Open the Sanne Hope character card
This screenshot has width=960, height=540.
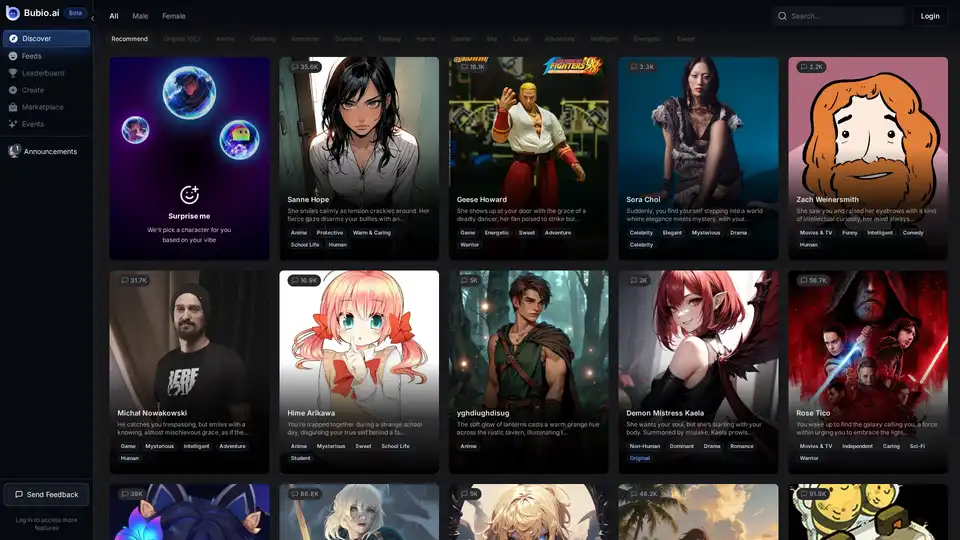pos(359,158)
